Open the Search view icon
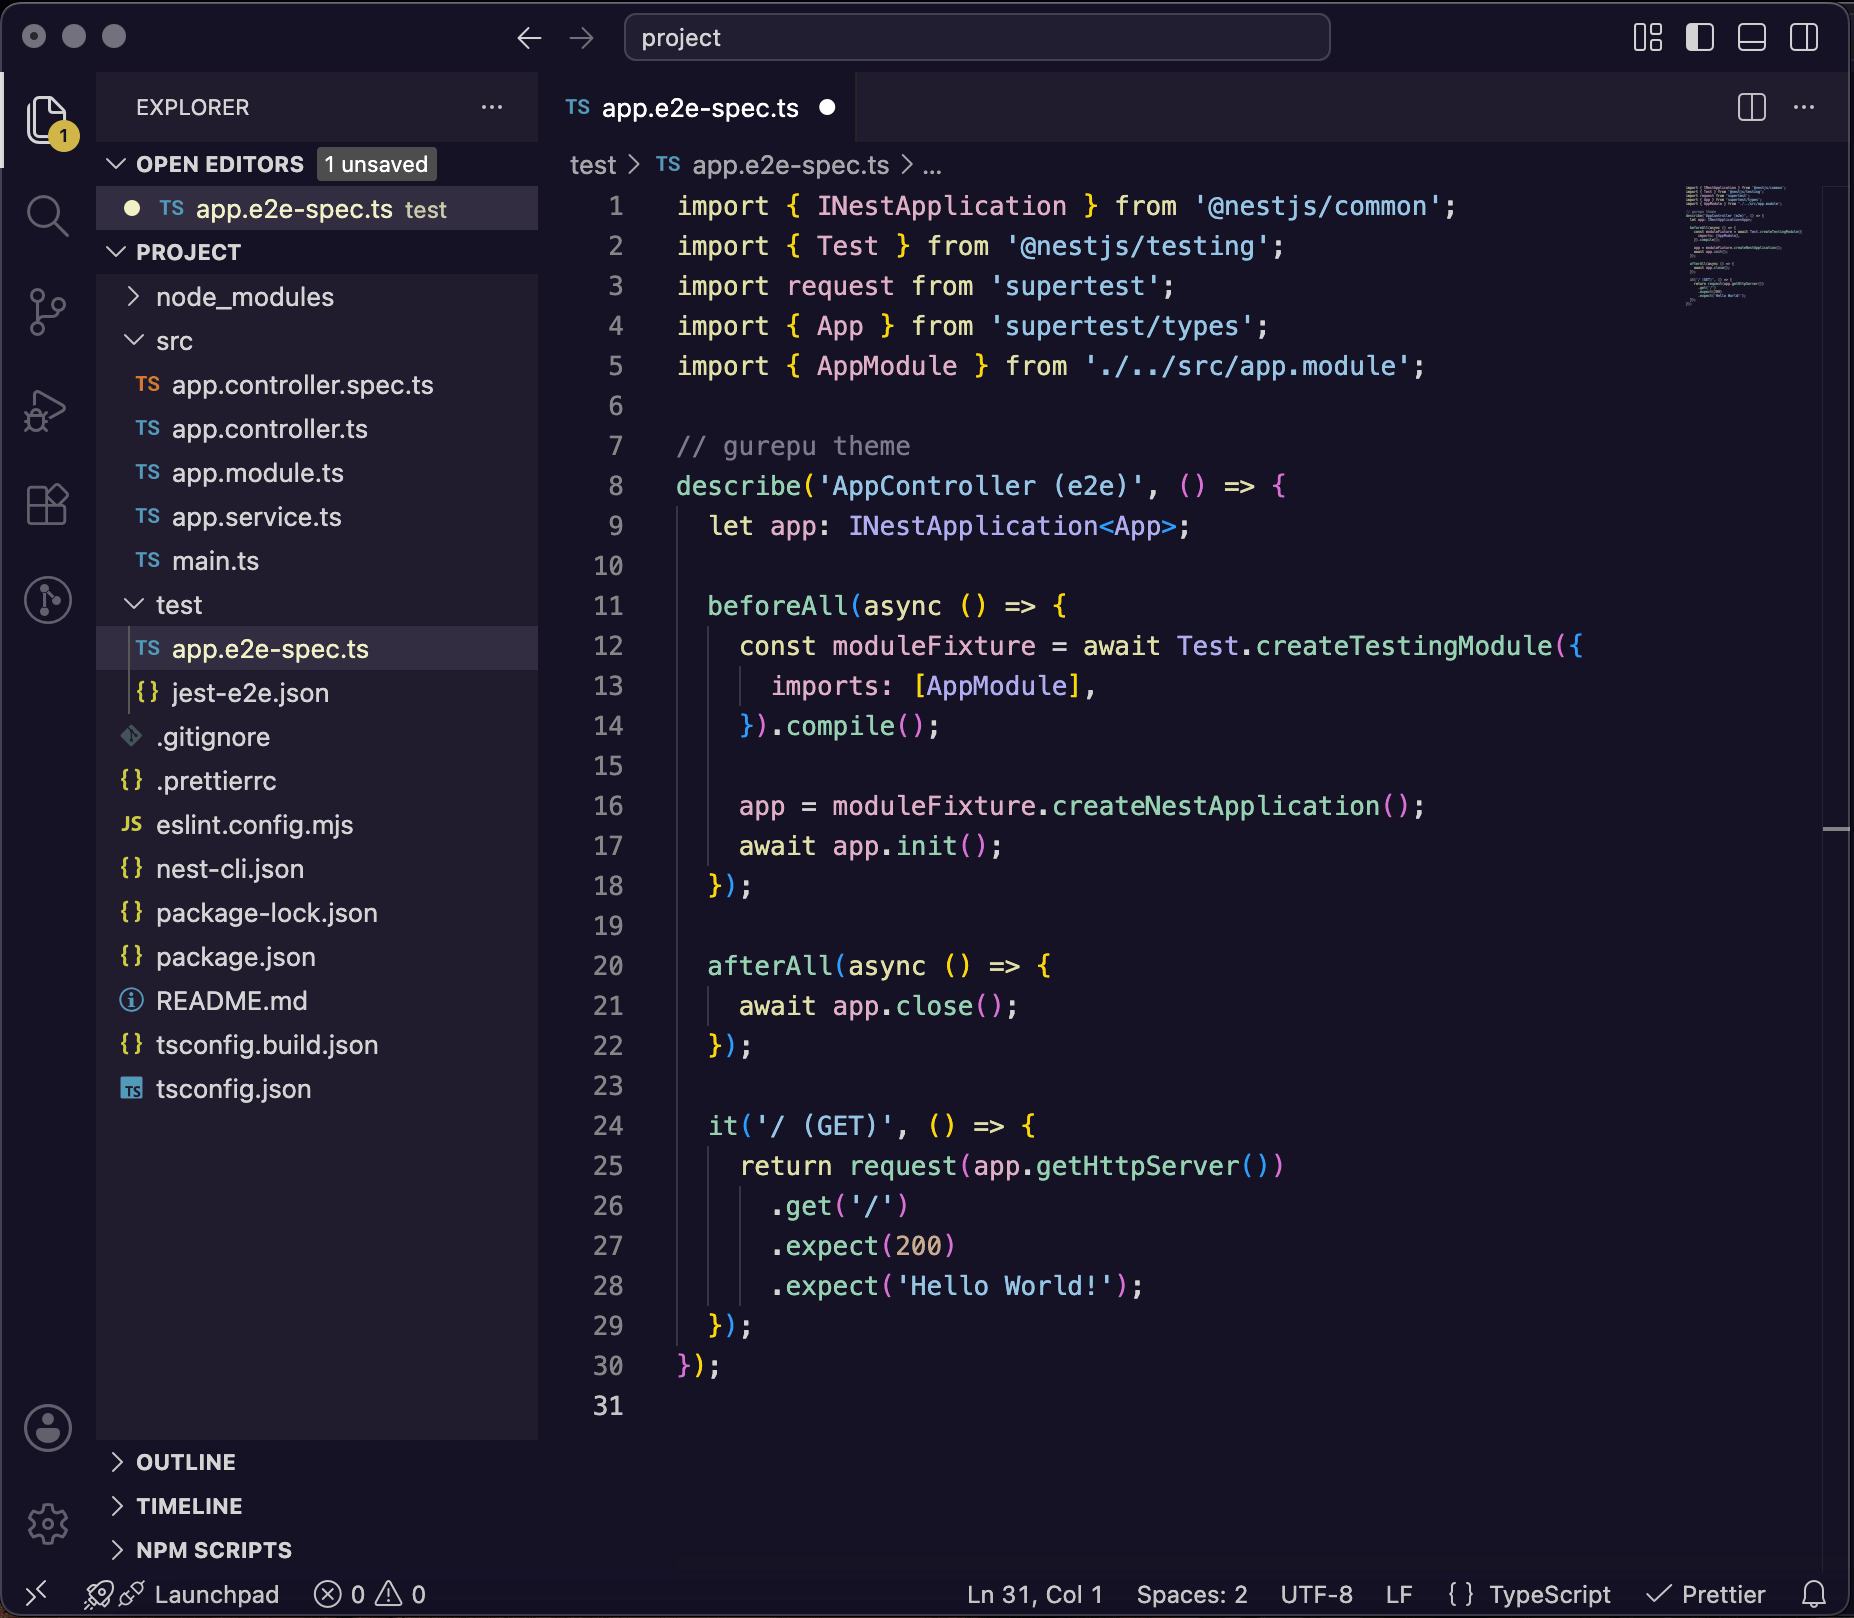The height and width of the screenshot is (1618, 1854). tap(48, 216)
